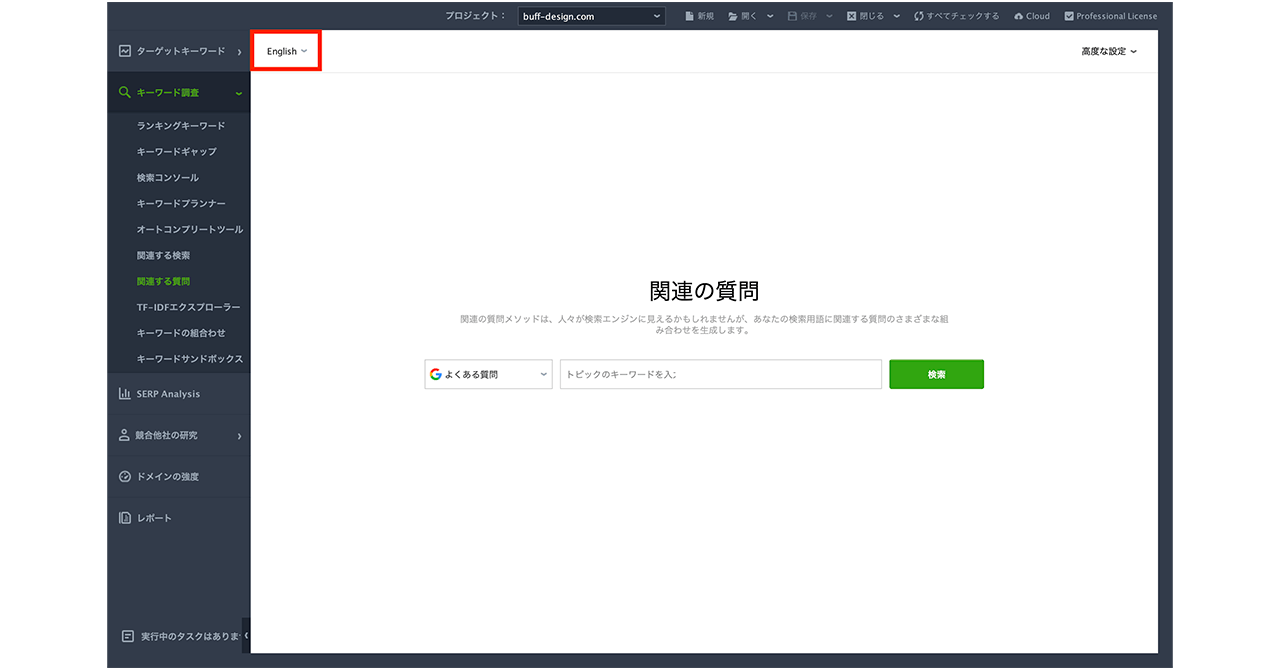
Task: Click the 開く folder icon in toolbar
Action: [733, 16]
